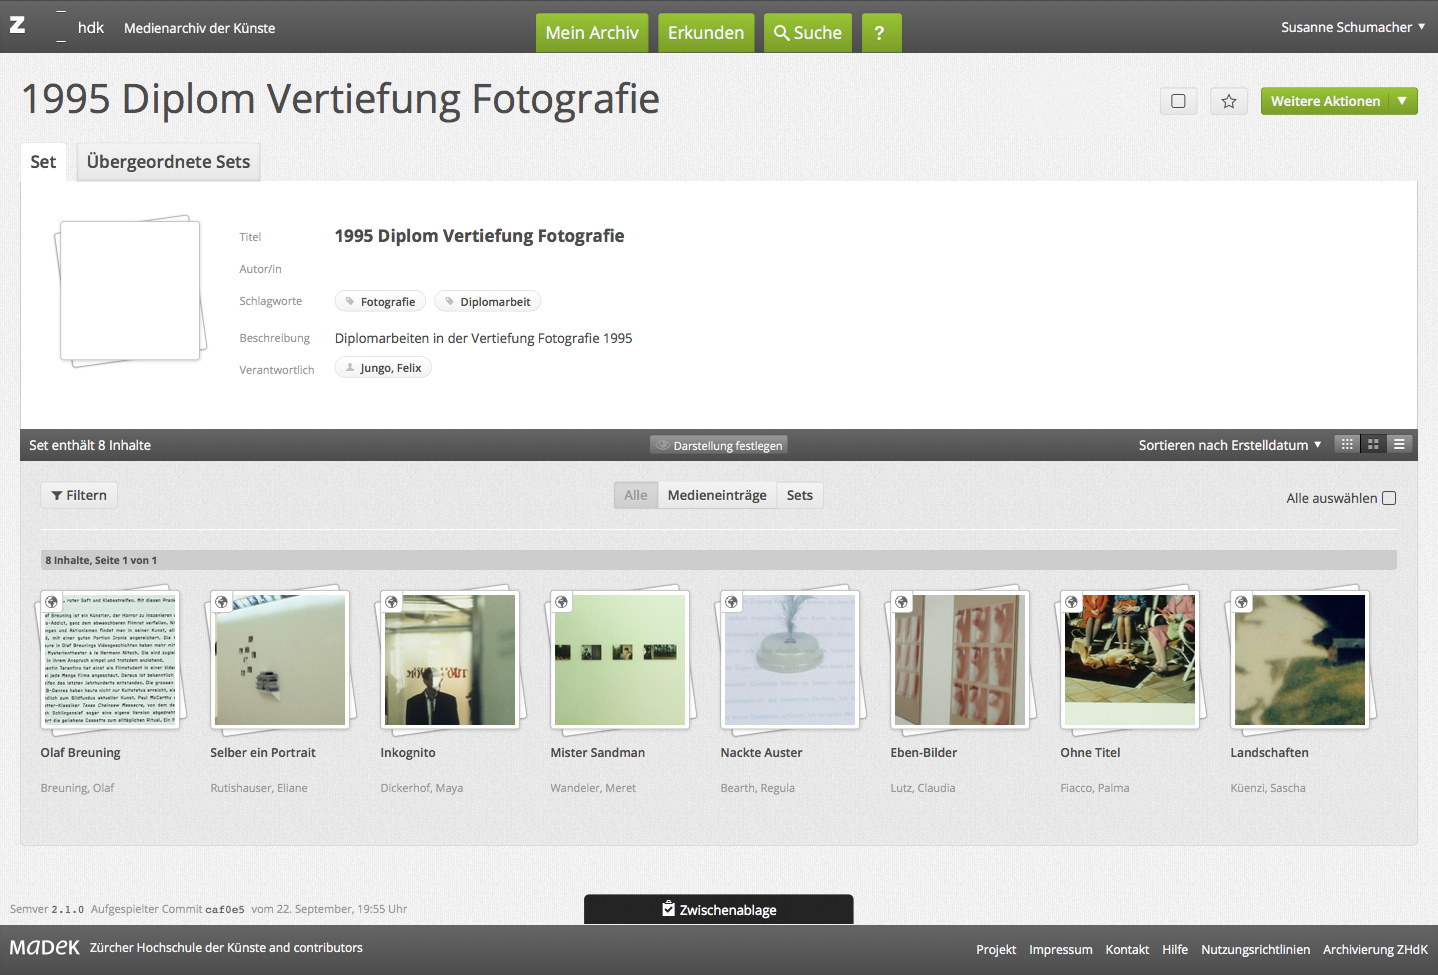
Task: Check the Alle auswählen checkbox
Action: coord(1388,498)
